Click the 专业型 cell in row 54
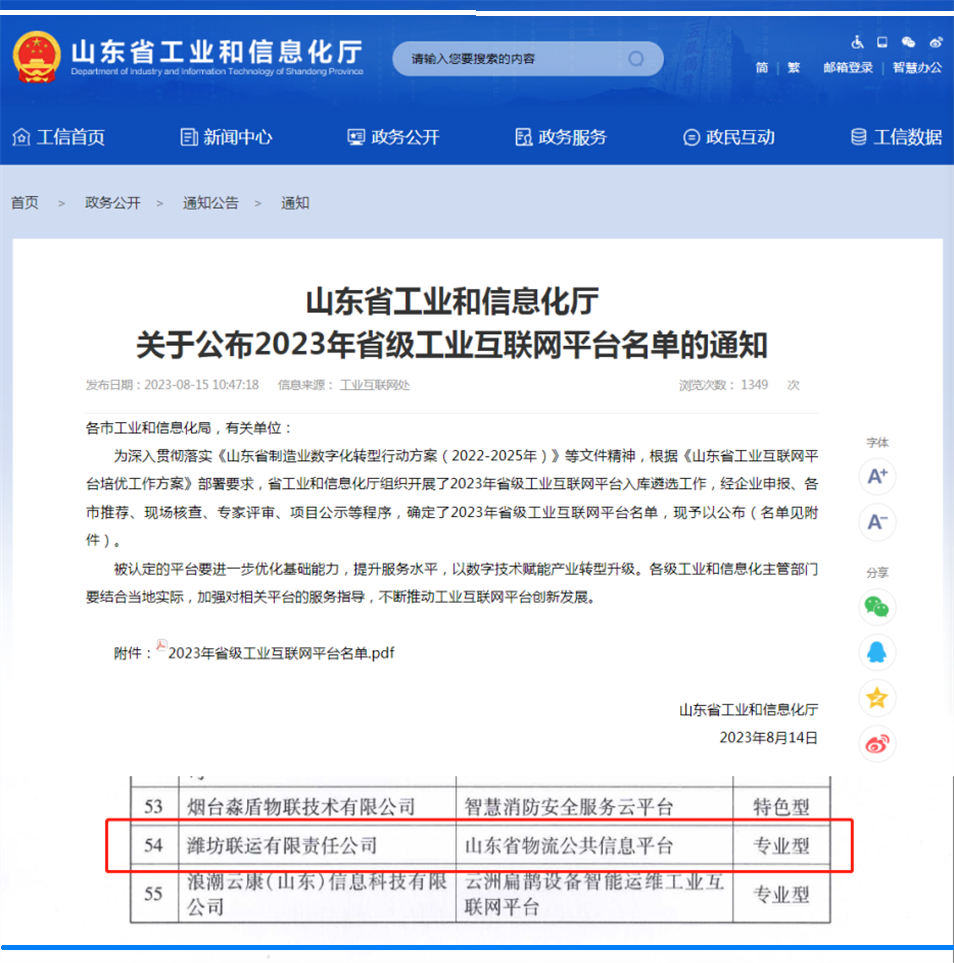 point(781,846)
